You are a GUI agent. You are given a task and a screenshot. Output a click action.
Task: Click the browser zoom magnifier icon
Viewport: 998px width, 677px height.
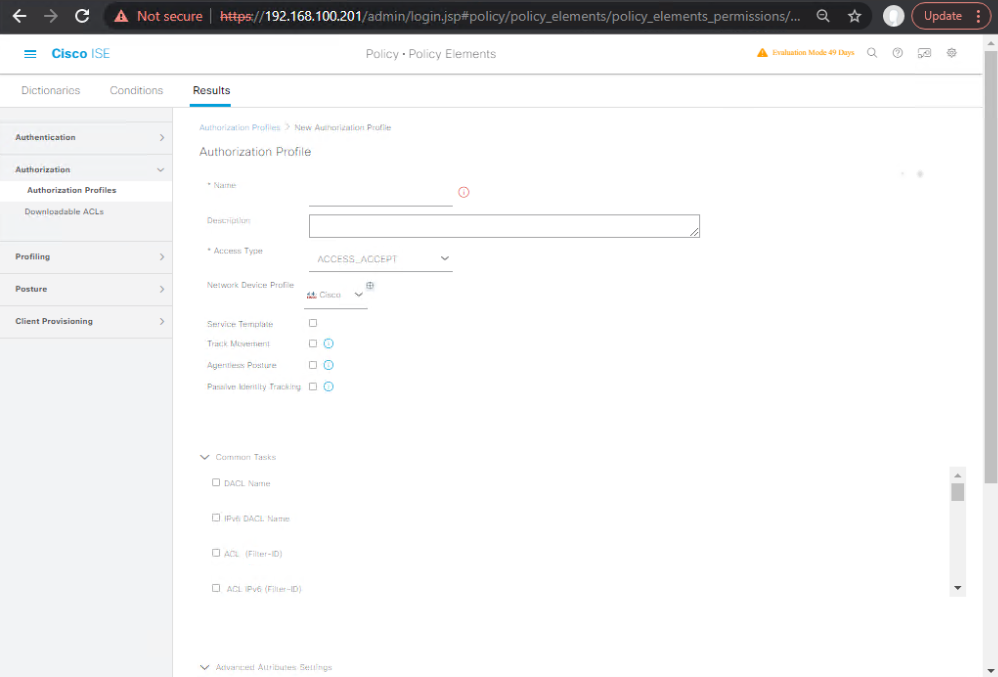click(823, 16)
